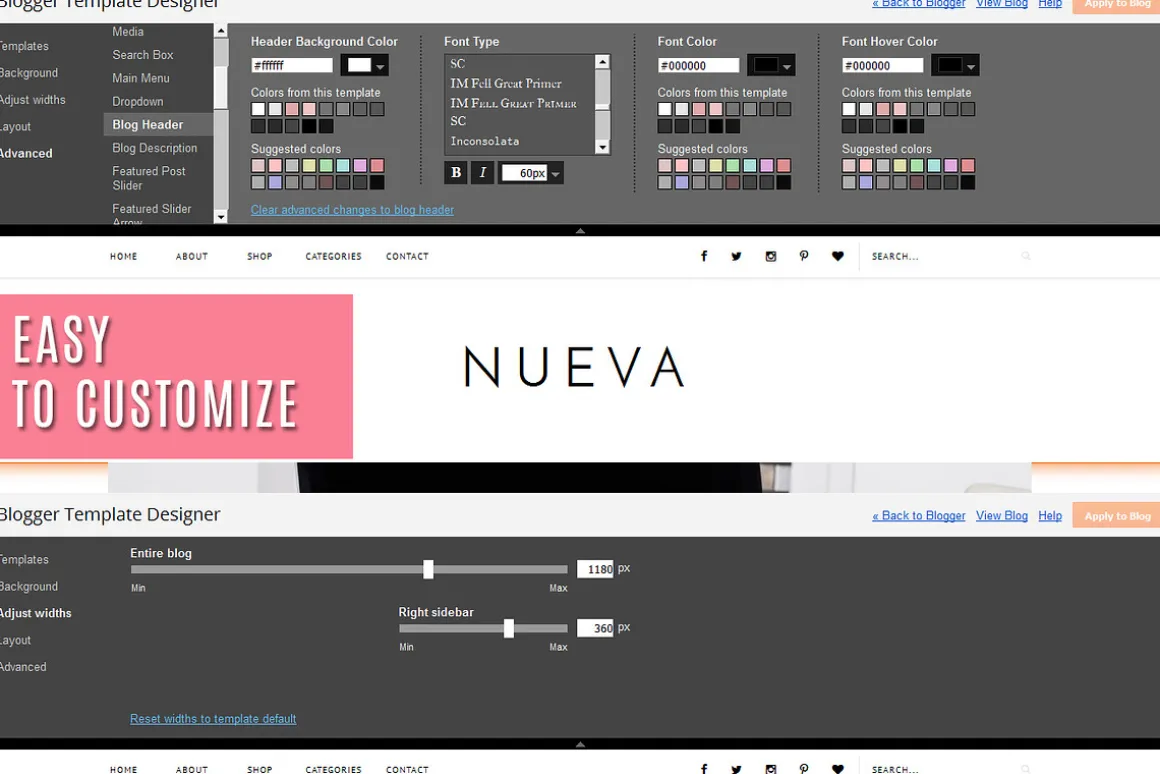Choose IM Fell Great Primer font
Viewport: 1160px width, 774px height.
pyautogui.click(x=506, y=84)
